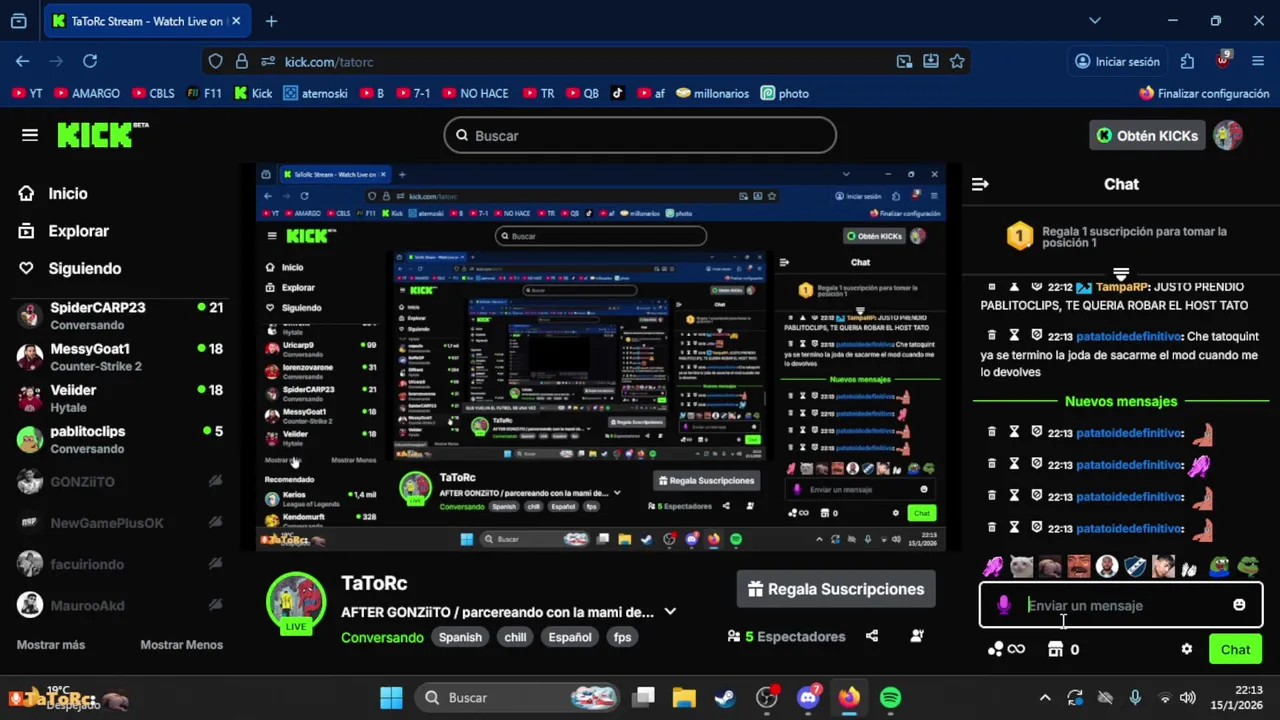Click Mostrar más in the sidebar
This screenshot has height=720, width=1280.
click(51, 645)
